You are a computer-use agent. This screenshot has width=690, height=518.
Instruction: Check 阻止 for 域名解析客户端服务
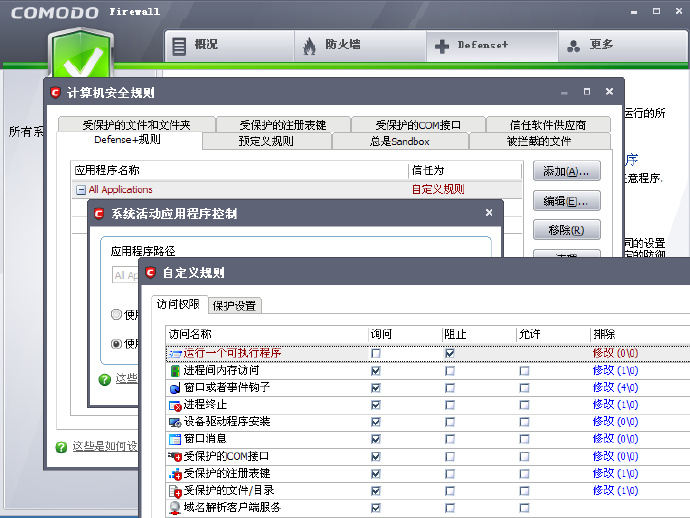click(x=450, y=508)
